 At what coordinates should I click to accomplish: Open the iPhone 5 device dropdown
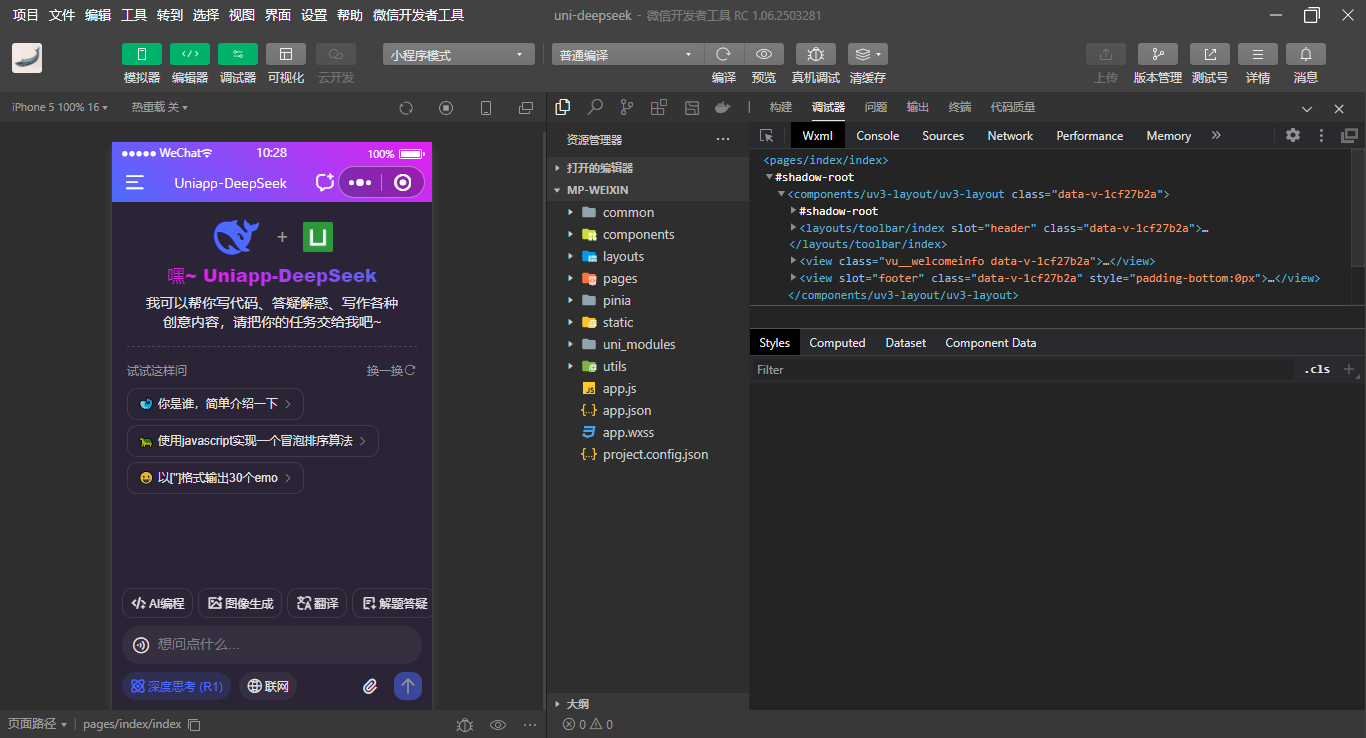(61, 107)
